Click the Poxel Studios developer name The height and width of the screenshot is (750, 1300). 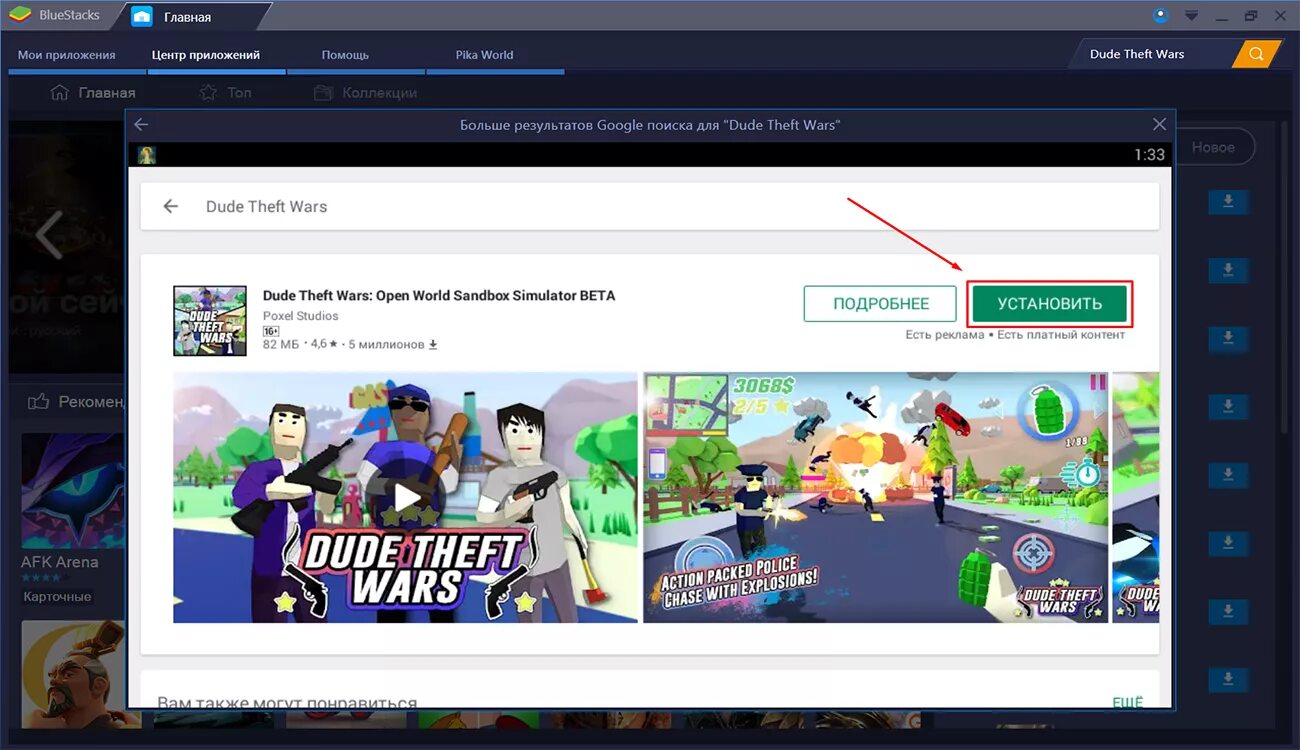(300, 316)
